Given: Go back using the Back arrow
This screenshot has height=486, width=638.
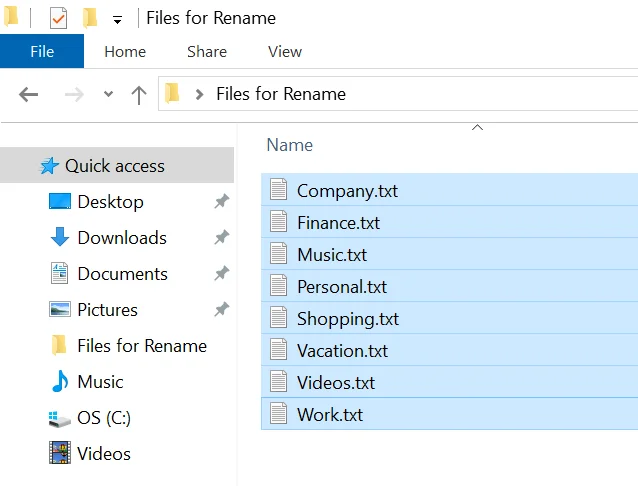Looking at the screenshot, I should pyautogui.click(x=28, y=95).
